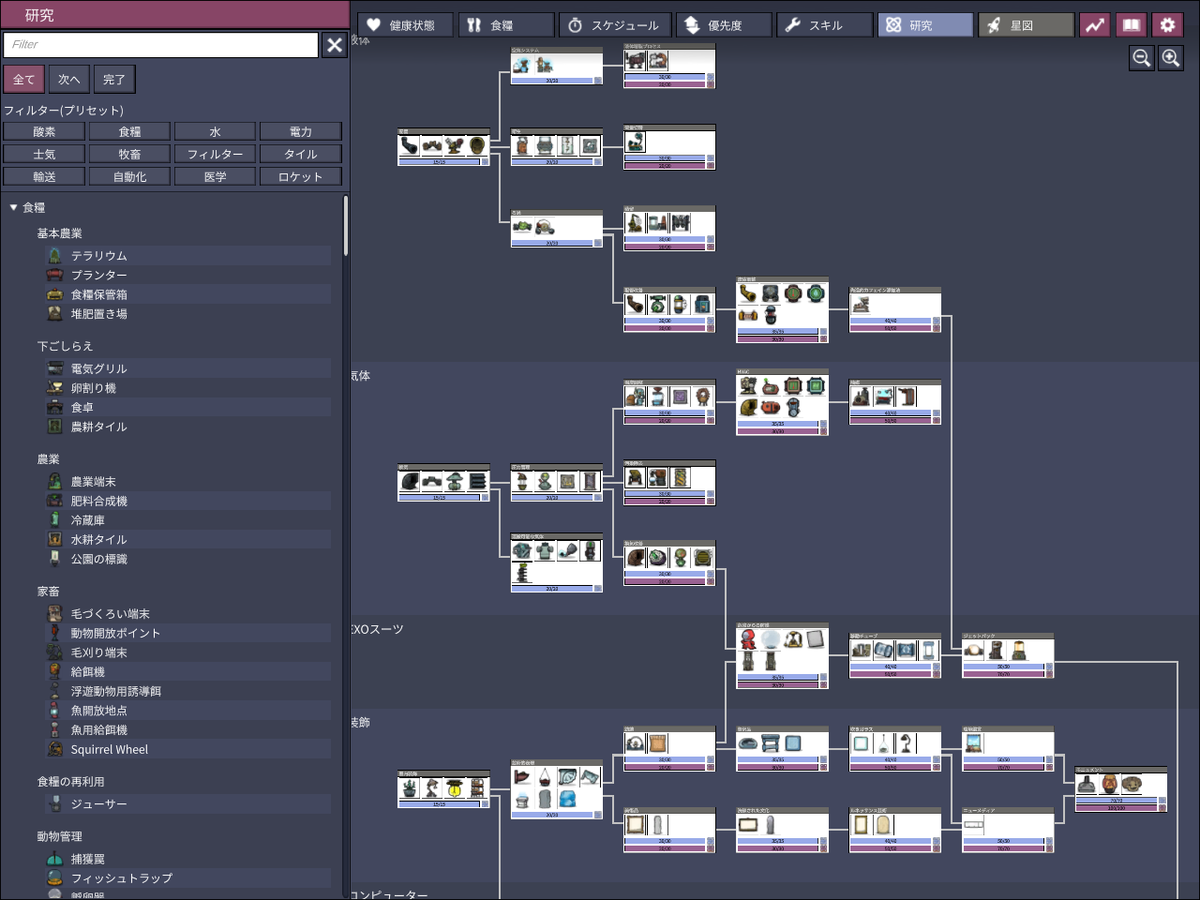Click the フィッシュトラップ item icon
This screenshot has width=1200, height=900.
(54, 878)
